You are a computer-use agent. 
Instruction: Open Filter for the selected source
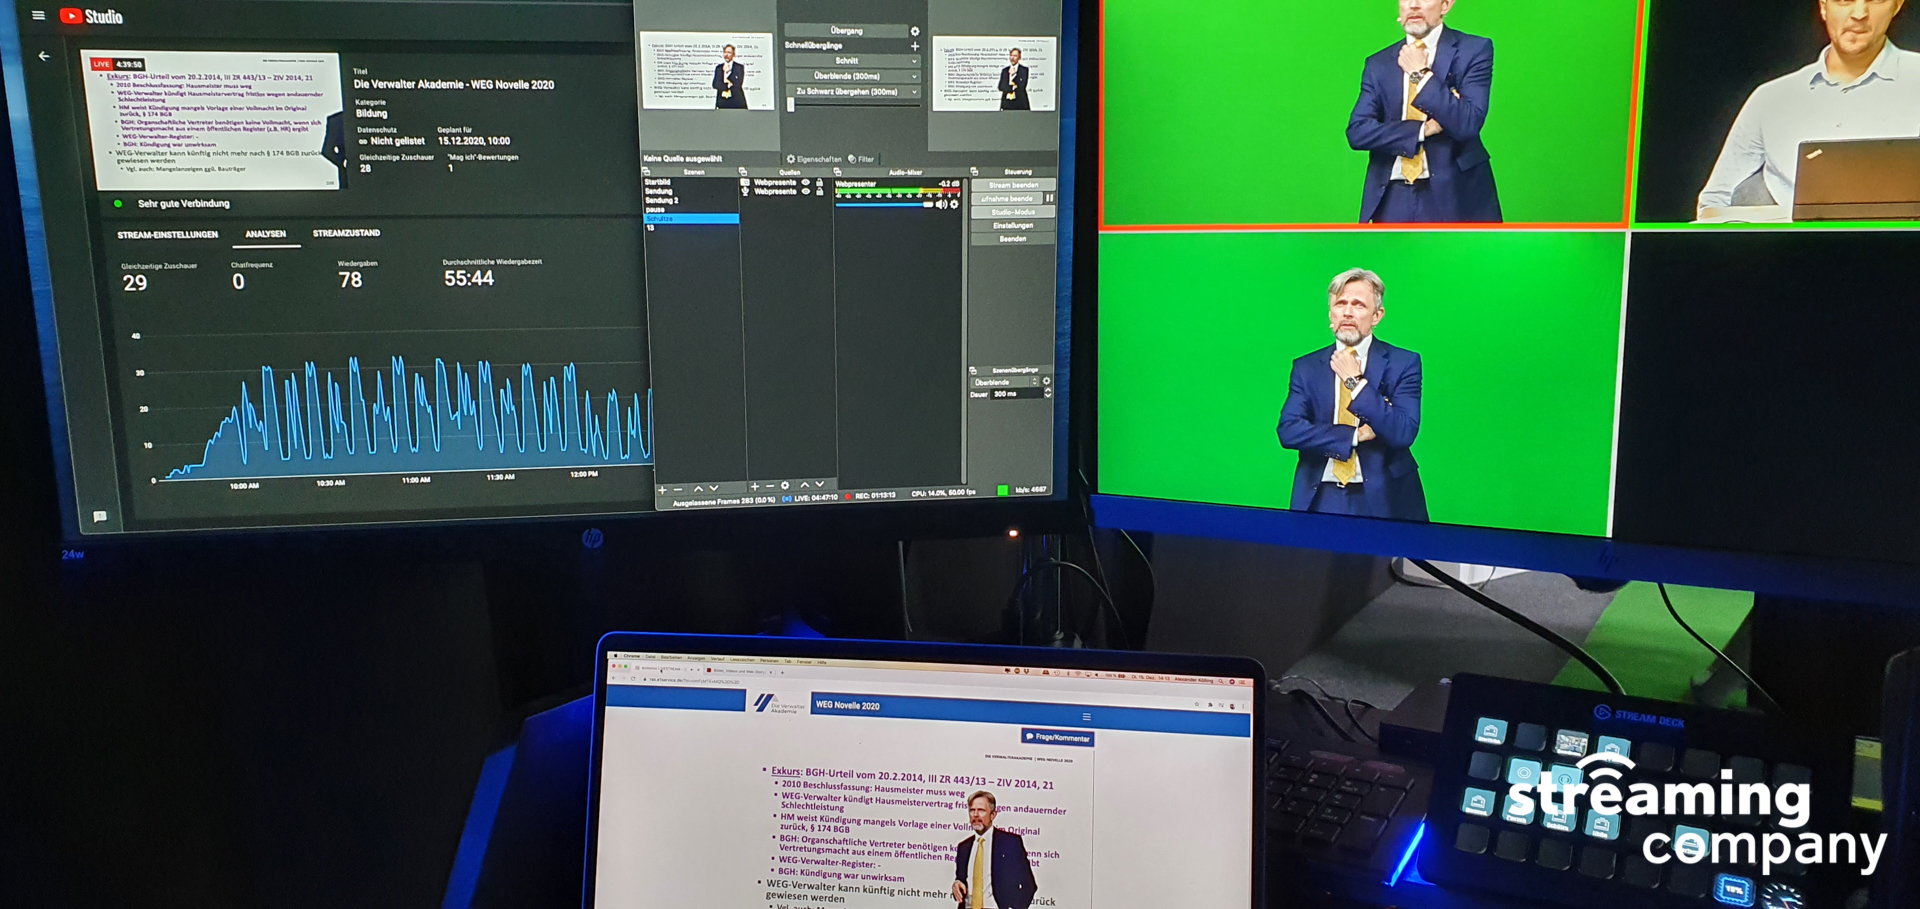point(861,159)
